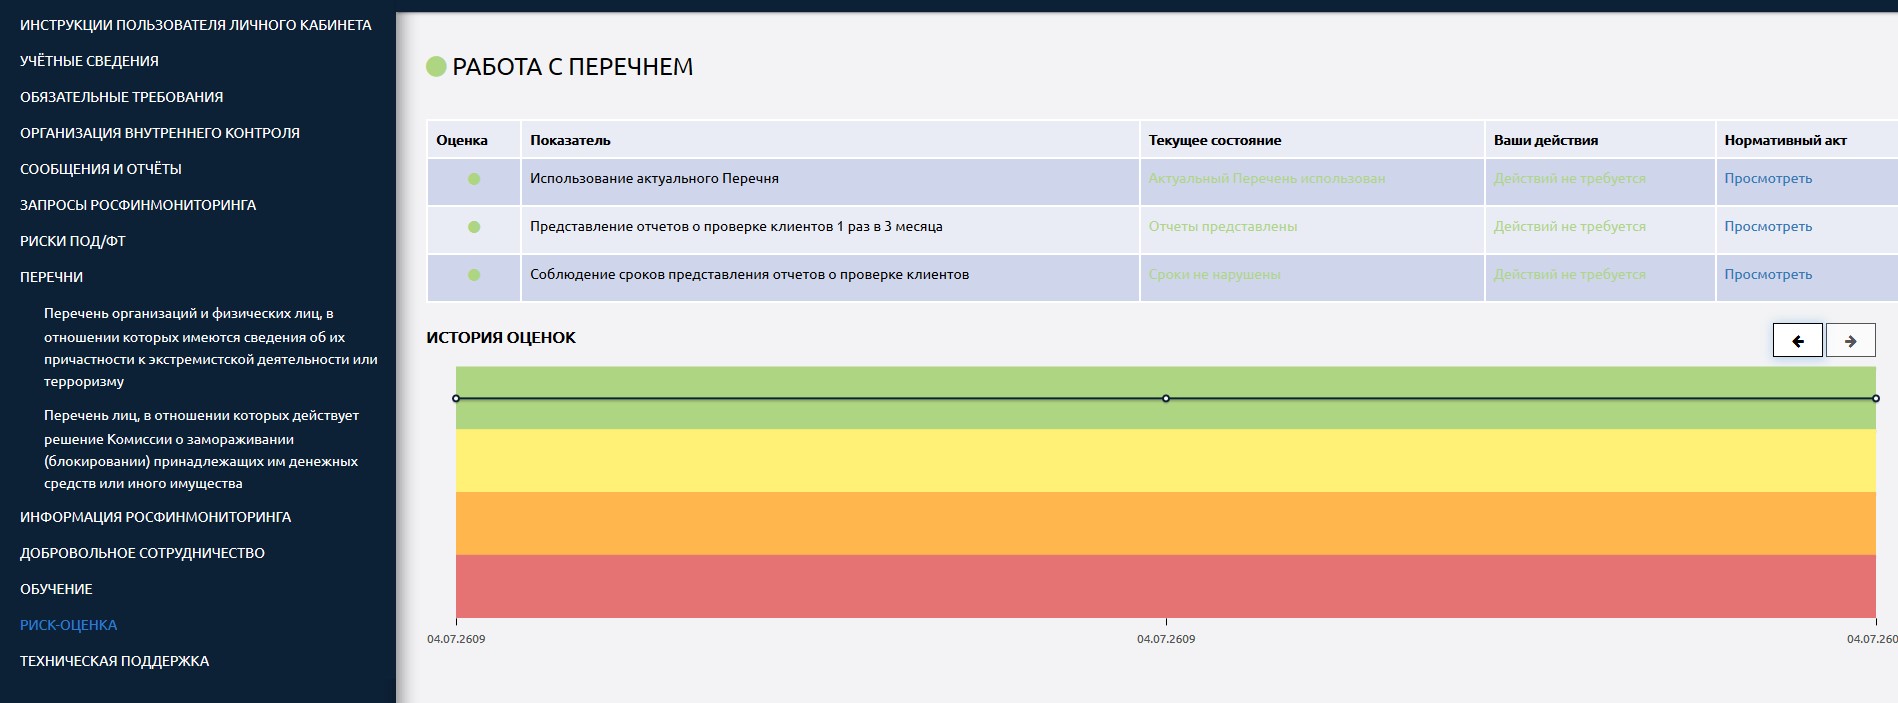
Task: Click green status dot for Соблюдение сроков row
Action: tap(474, 275)
